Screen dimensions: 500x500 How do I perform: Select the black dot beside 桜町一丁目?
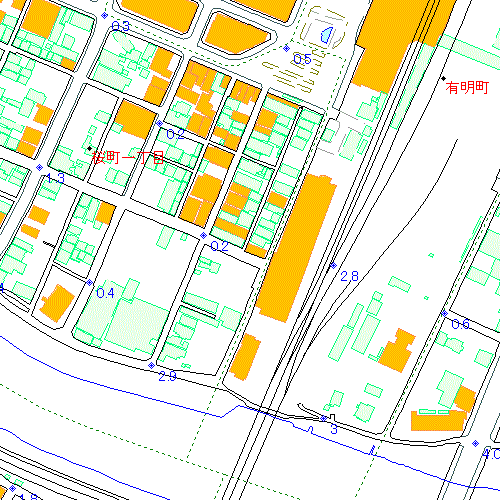89,148
